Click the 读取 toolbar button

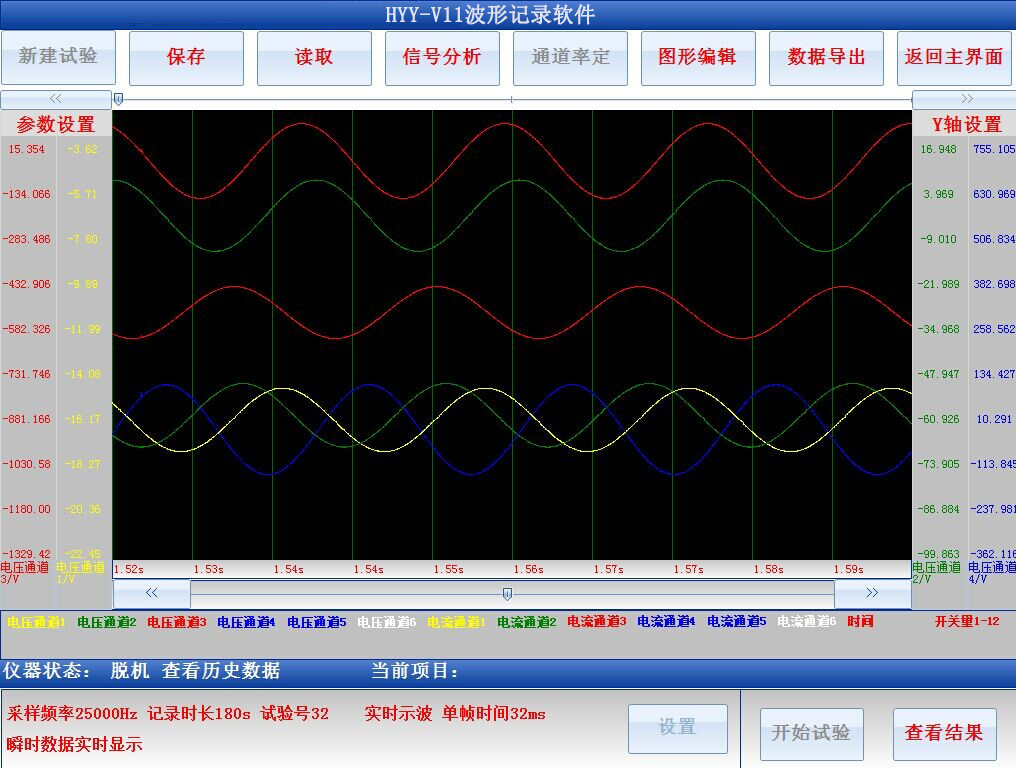click(x=314, y=58)
